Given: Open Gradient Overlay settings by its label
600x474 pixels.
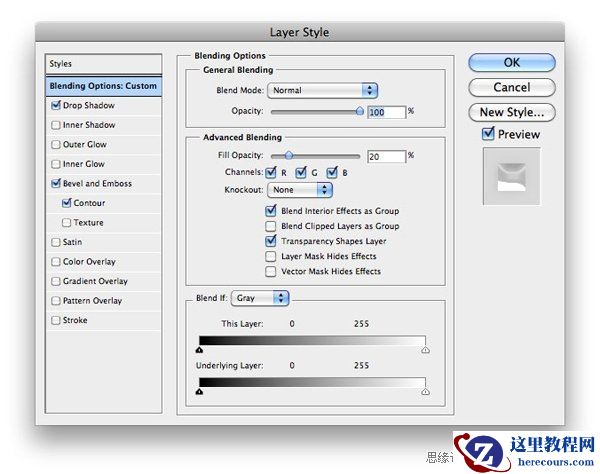Looking at the screenshot, I should click(x=95, y=281).
